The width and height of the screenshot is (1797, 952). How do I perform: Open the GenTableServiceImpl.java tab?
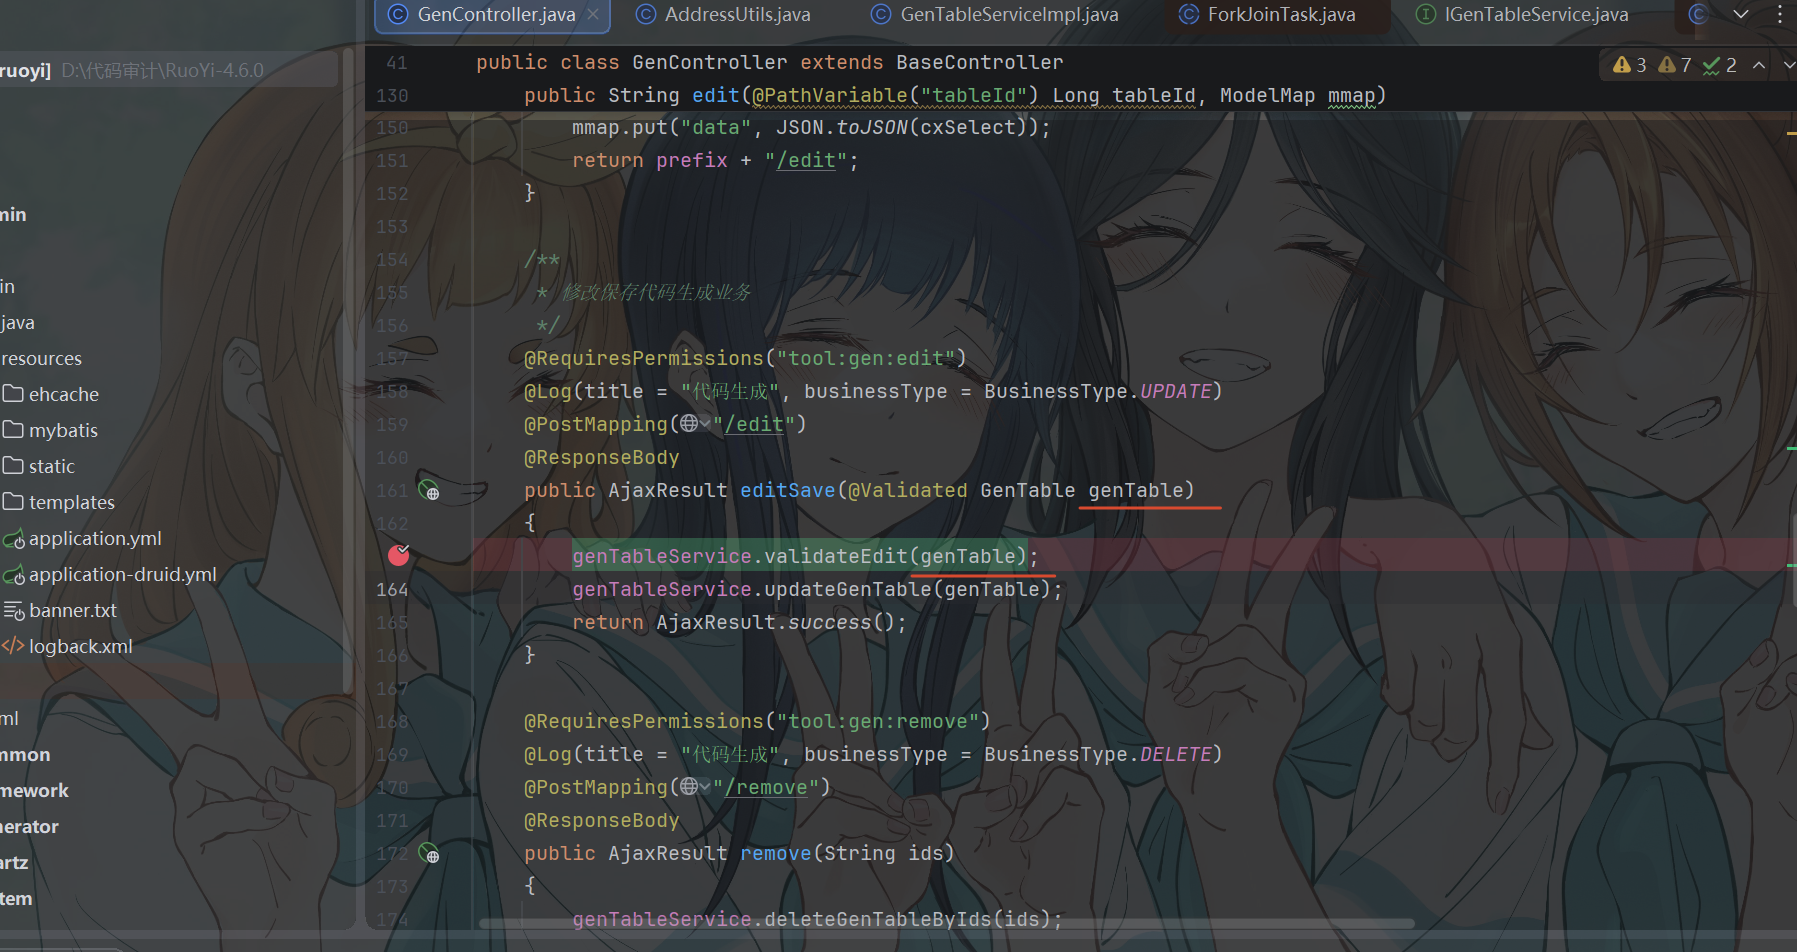coord(996,15)
